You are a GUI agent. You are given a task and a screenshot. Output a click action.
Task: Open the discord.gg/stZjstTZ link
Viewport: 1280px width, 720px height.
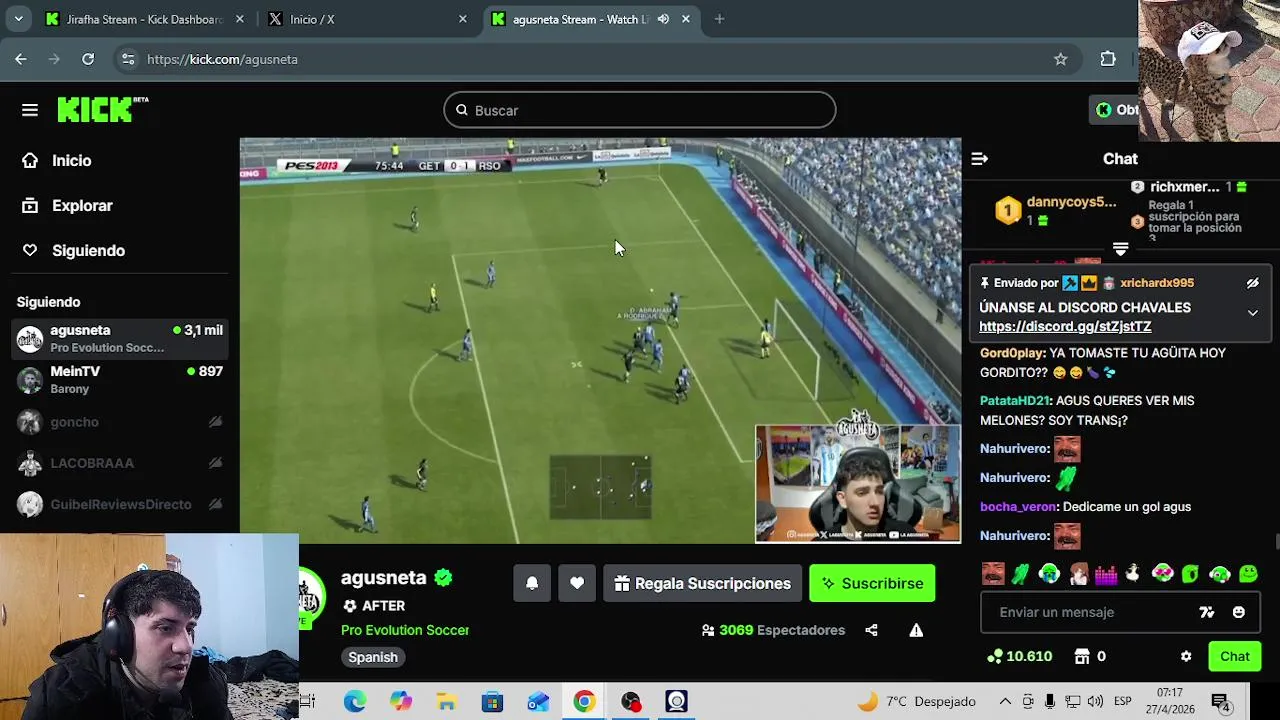pos(1065,327)
